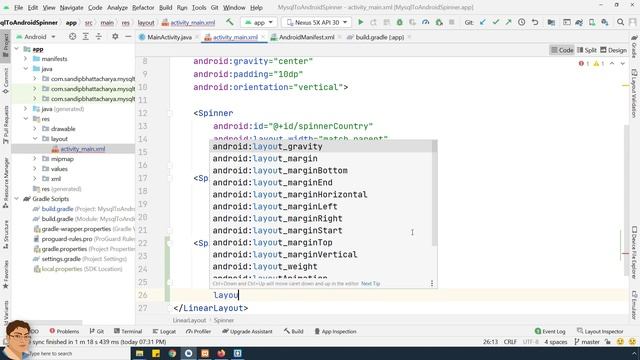Open sticky notes taskbar icon
The image size is (640, 360).
point(156,353)
